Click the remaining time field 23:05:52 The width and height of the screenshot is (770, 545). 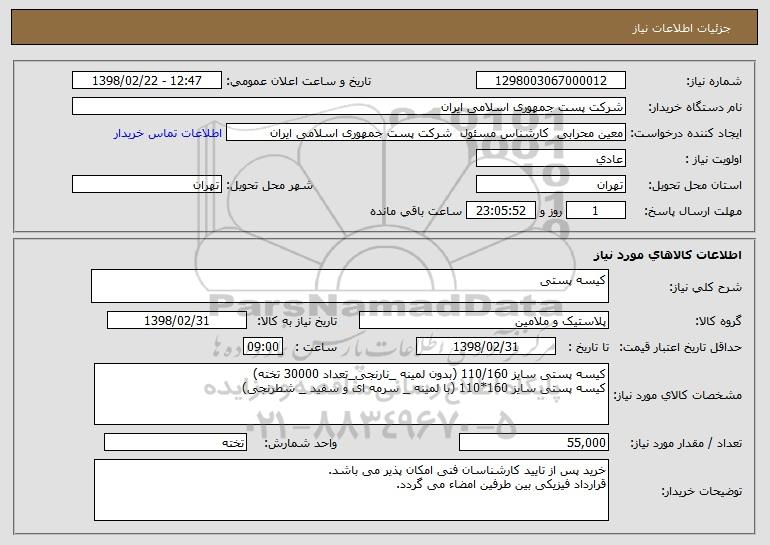coord(500,211)
